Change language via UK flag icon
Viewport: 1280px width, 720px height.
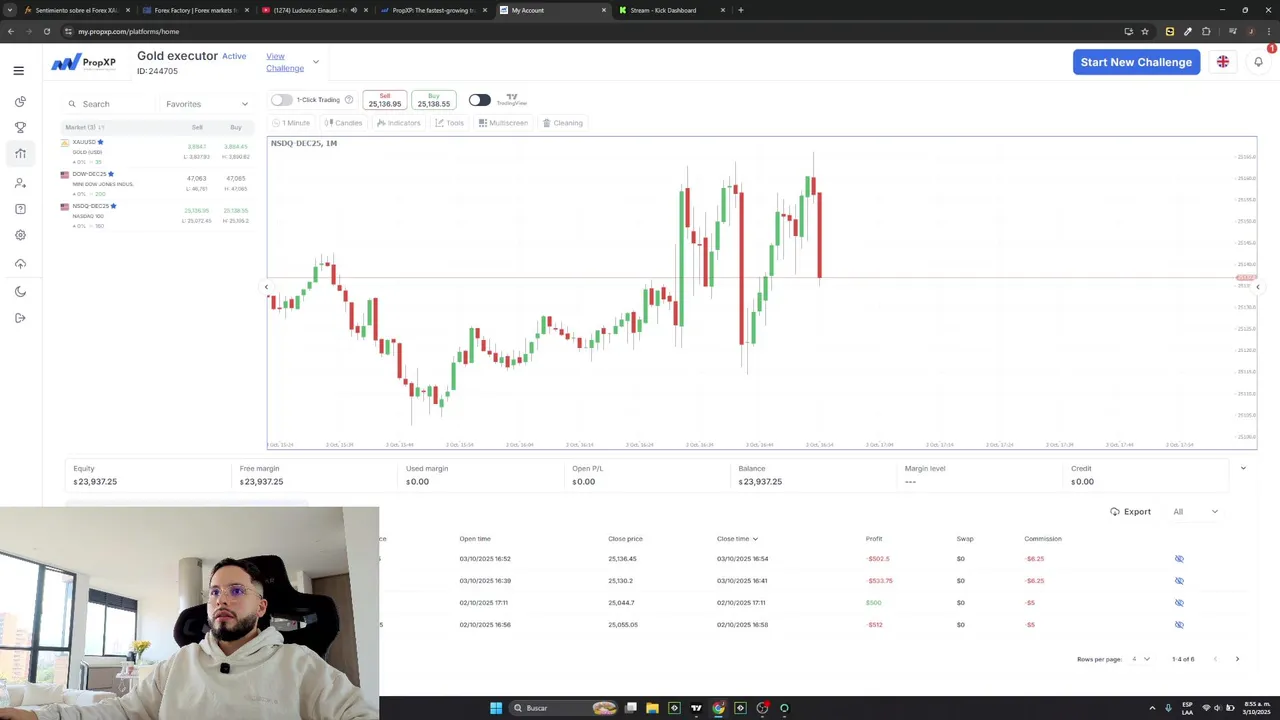tap(1222, 62)
